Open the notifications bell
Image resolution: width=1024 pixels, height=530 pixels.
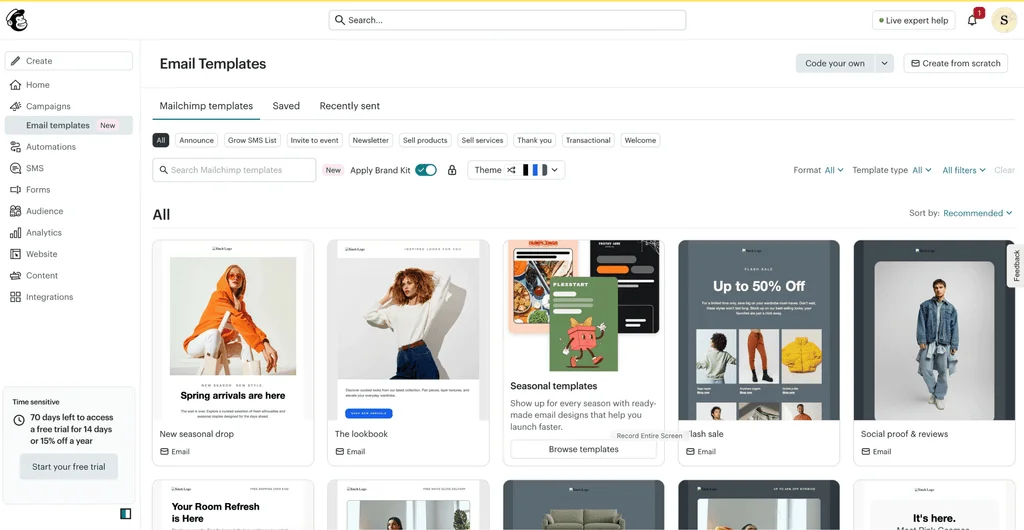tap(972, 20)
